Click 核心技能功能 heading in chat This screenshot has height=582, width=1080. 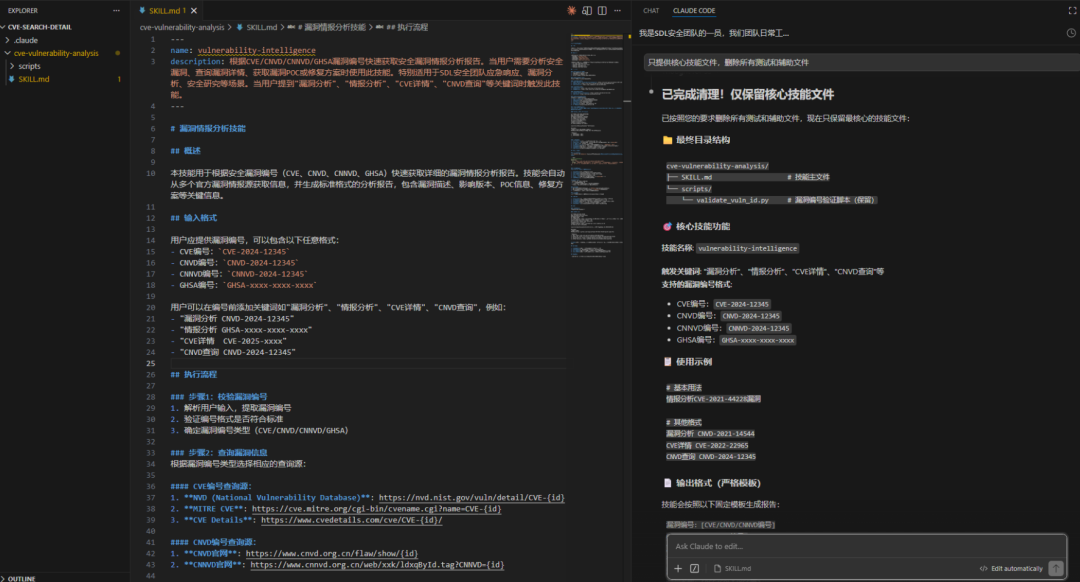(703, 226)
